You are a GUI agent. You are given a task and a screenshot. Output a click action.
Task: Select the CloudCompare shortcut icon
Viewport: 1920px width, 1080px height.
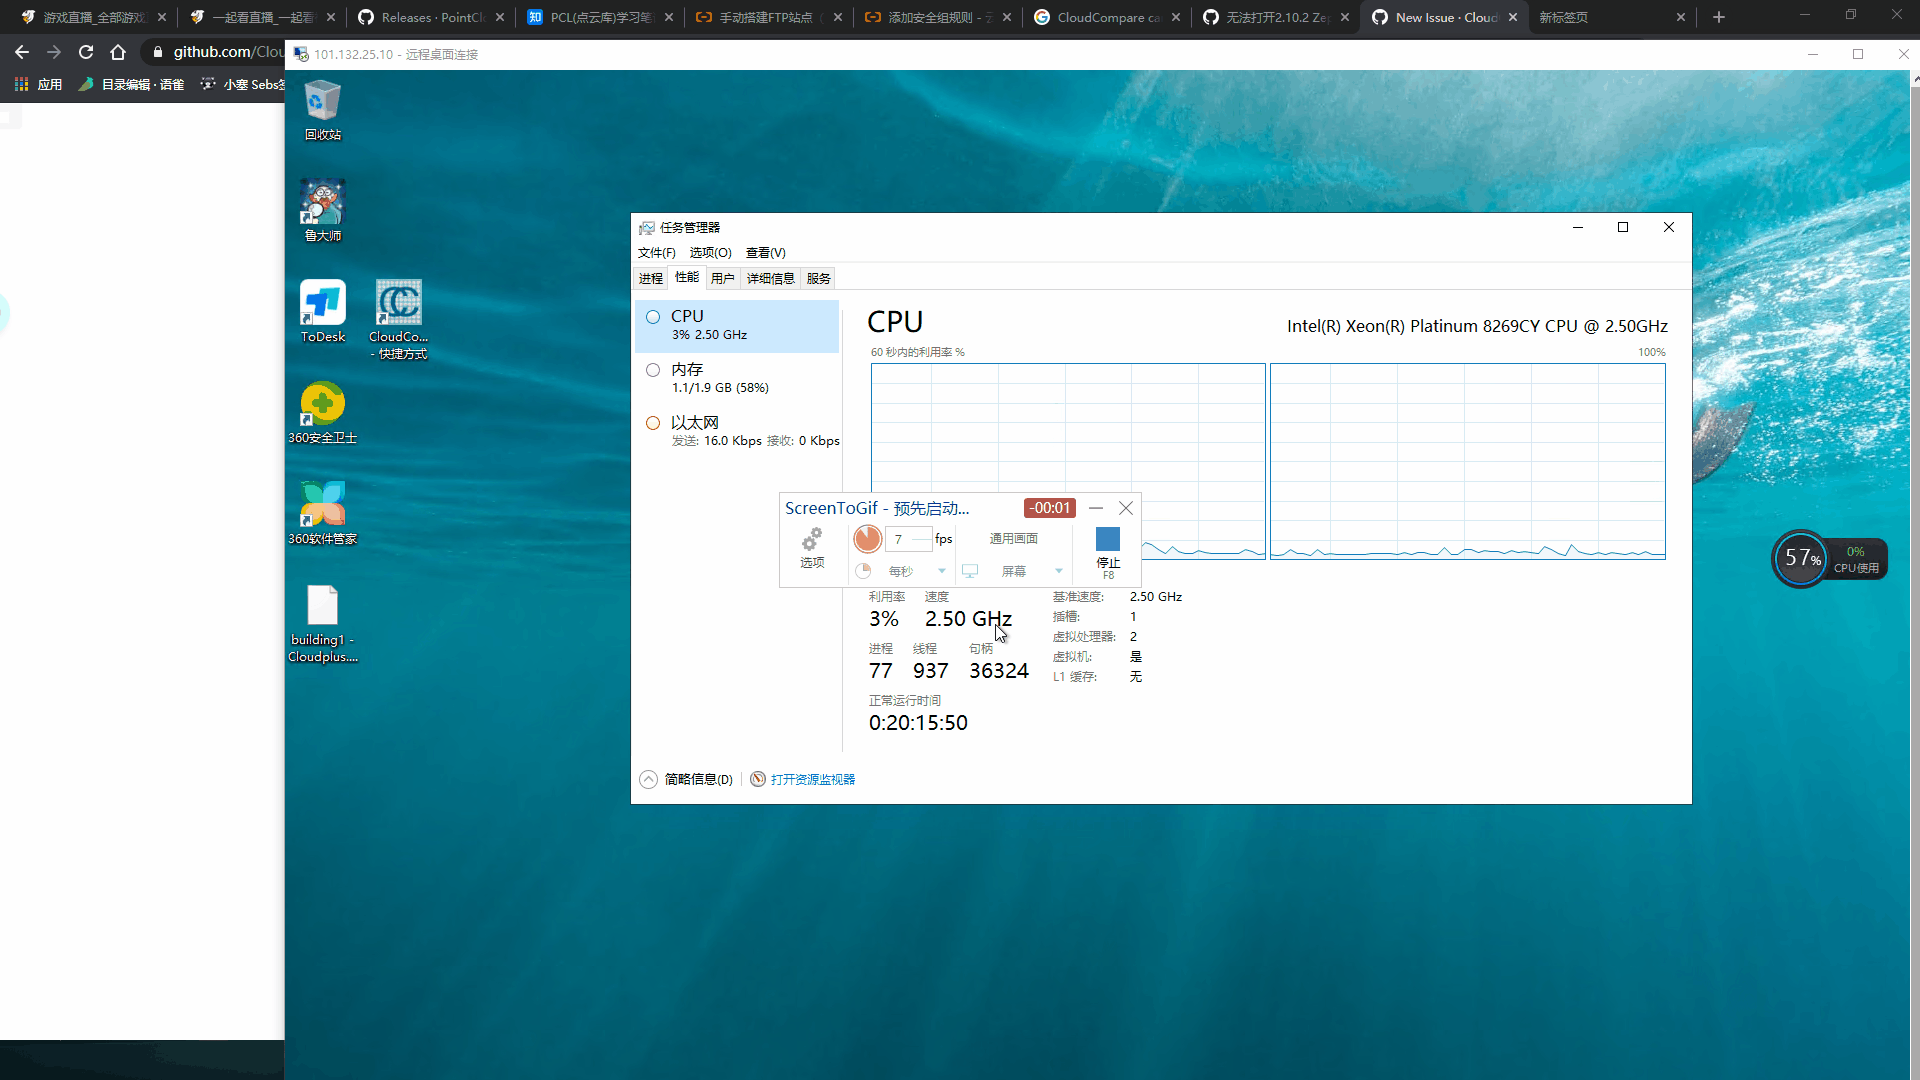[x=398, y=320]
